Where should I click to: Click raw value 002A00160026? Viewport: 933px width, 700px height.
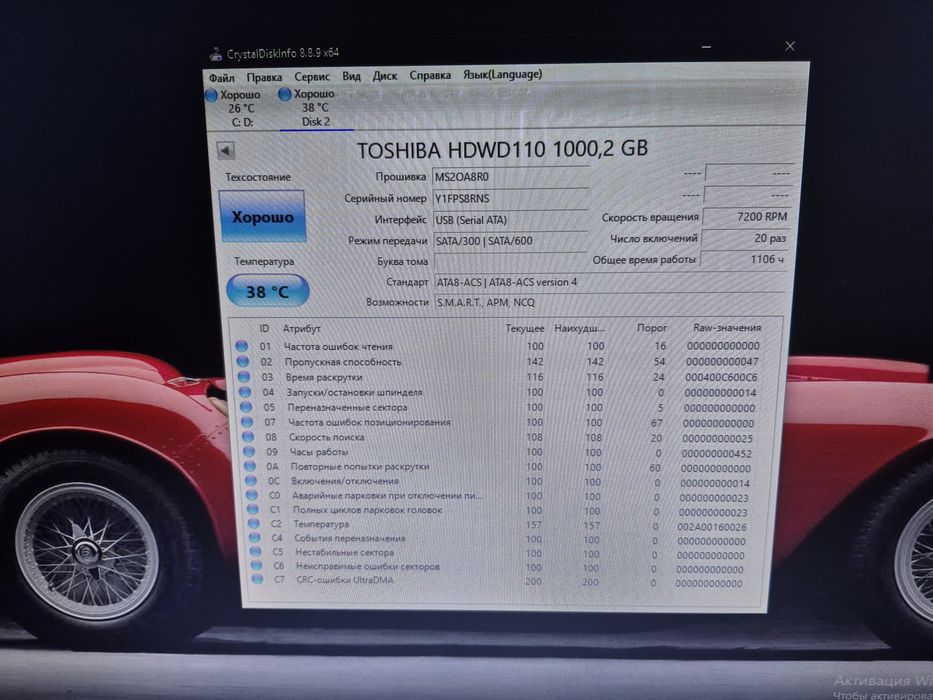(712, 527)
